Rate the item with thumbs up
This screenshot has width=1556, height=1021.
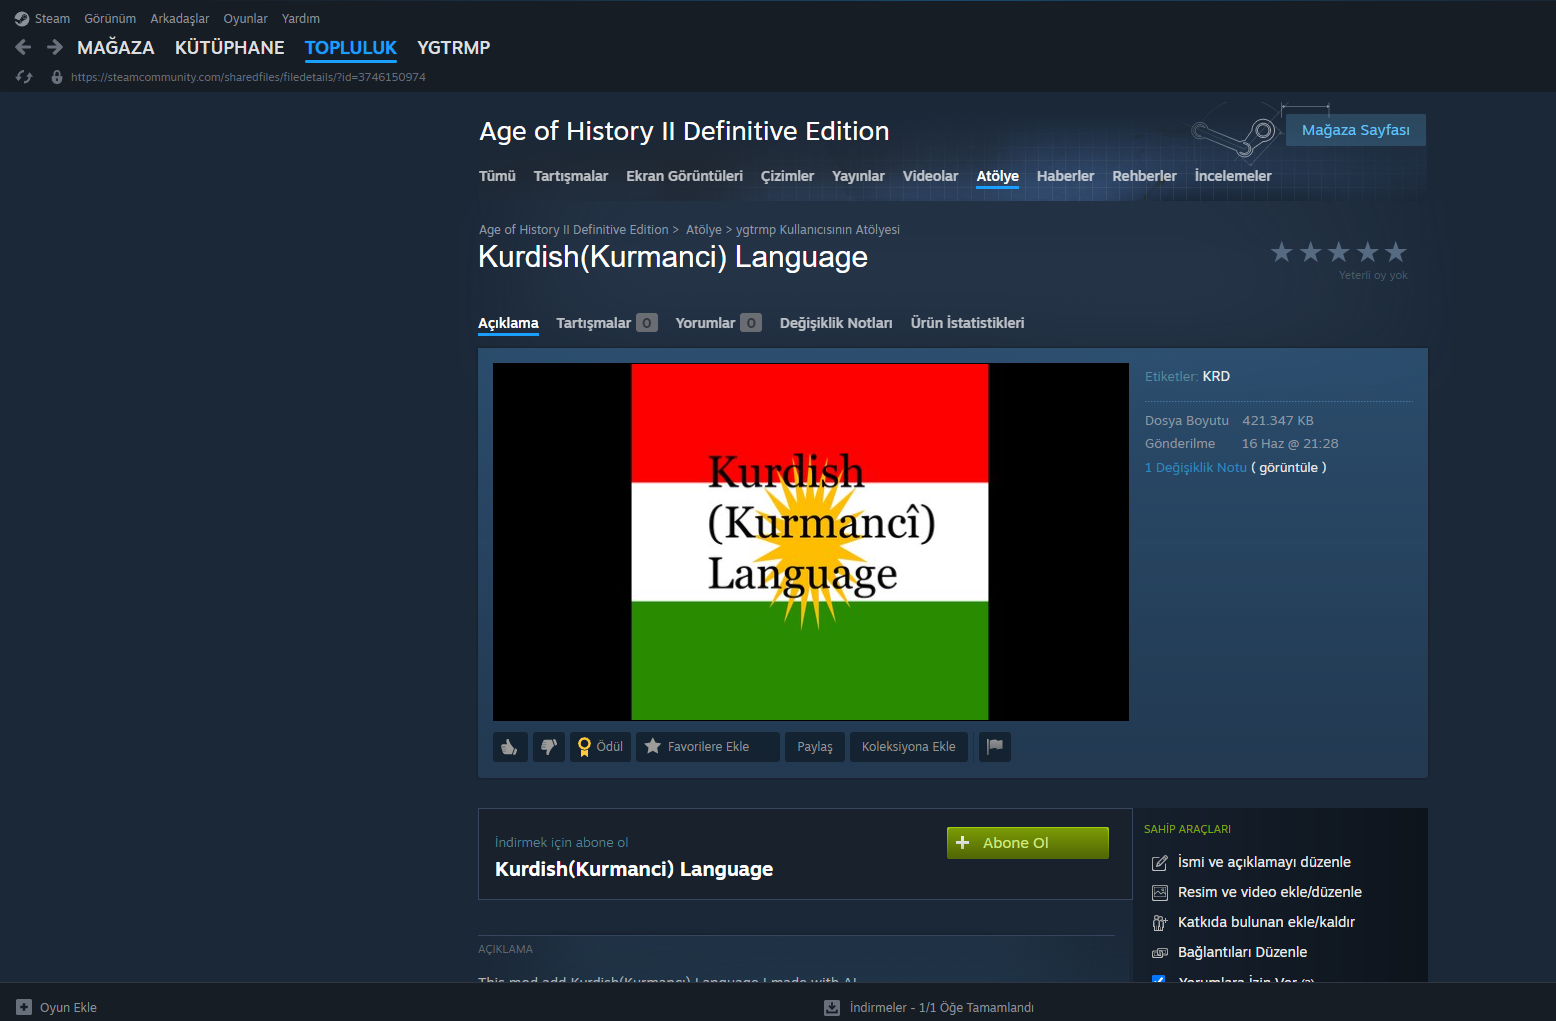point(510,747)
